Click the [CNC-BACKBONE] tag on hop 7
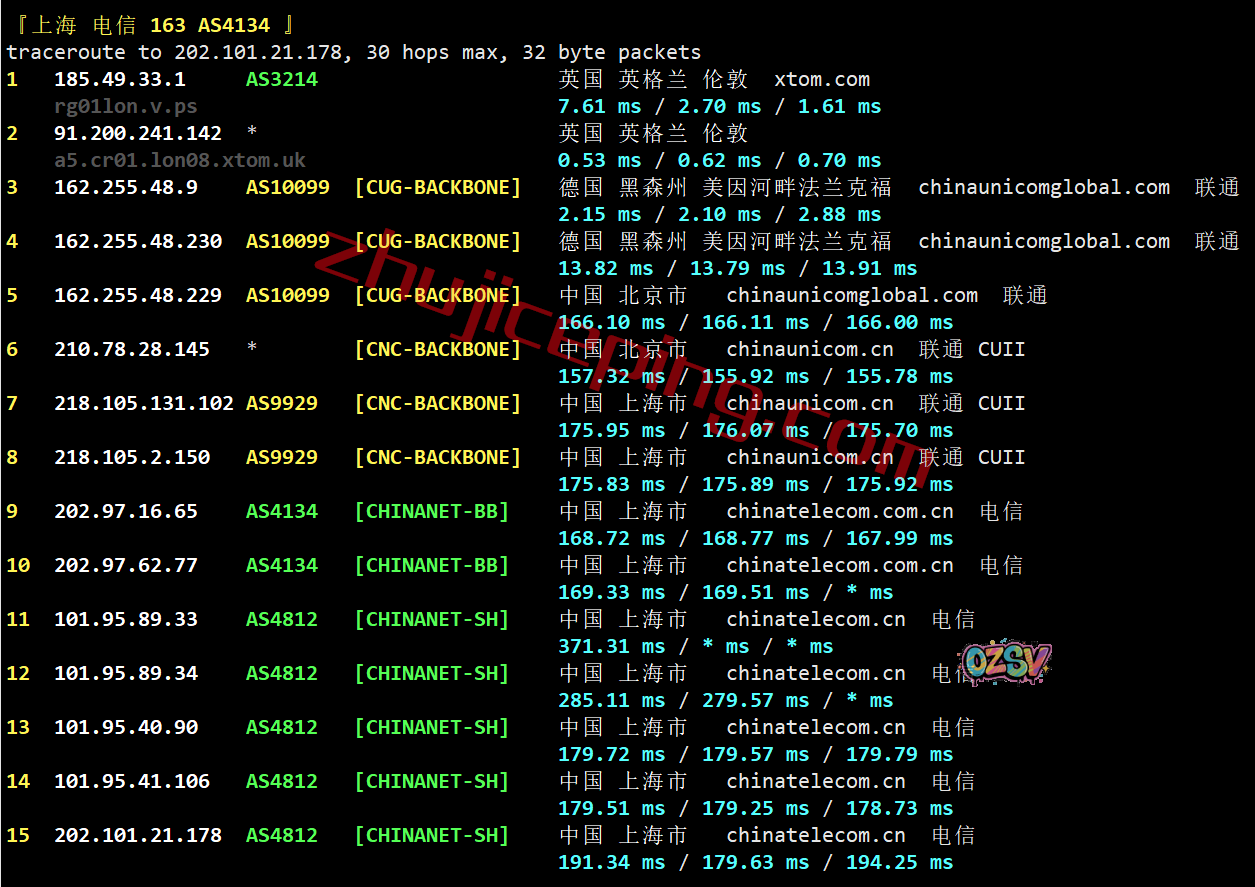 click(438, 404)
